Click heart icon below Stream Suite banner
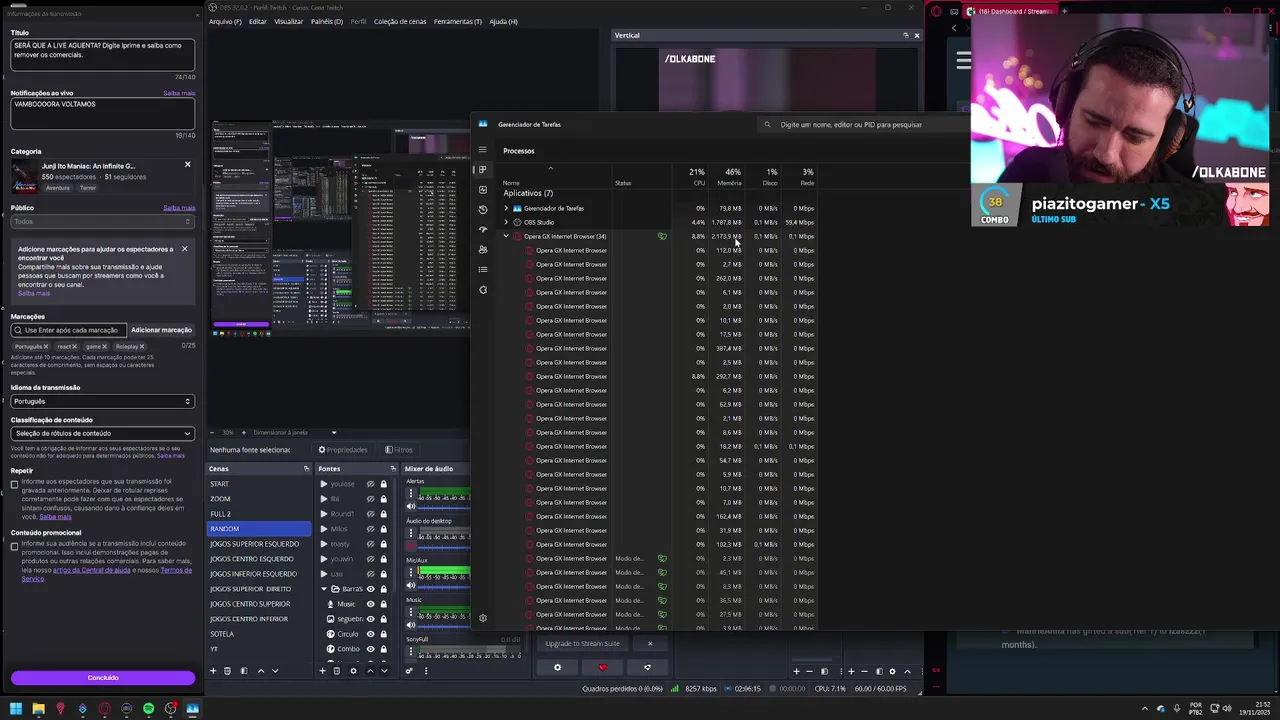 pyautogui.click(x=602, y=668)
